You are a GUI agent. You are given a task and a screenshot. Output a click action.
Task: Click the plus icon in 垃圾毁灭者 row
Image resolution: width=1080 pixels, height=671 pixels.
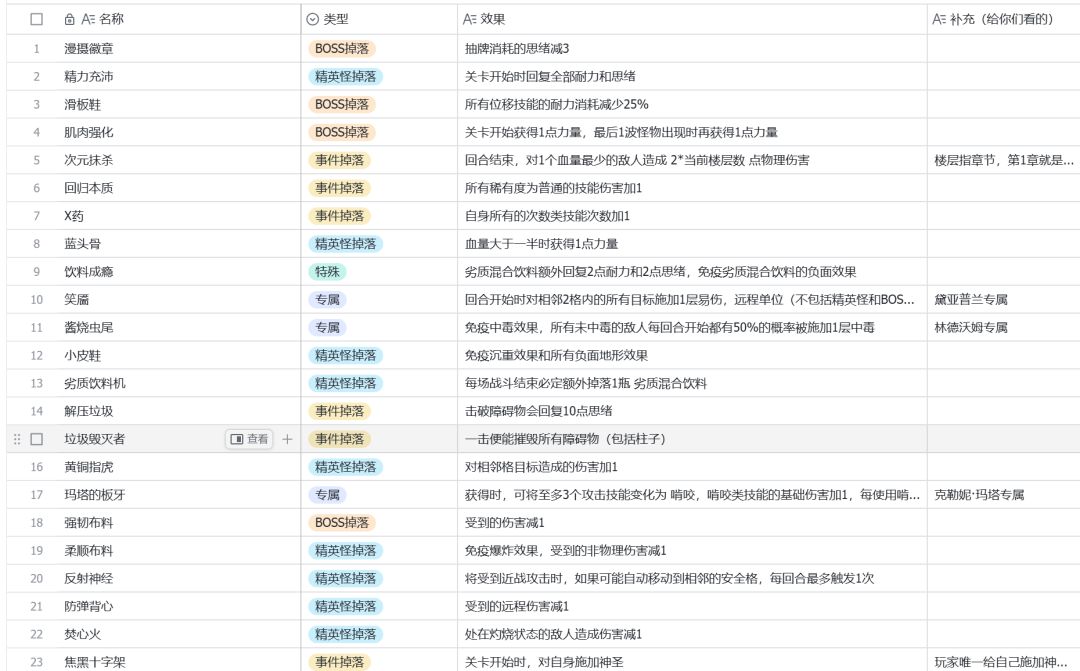(287, 439)
